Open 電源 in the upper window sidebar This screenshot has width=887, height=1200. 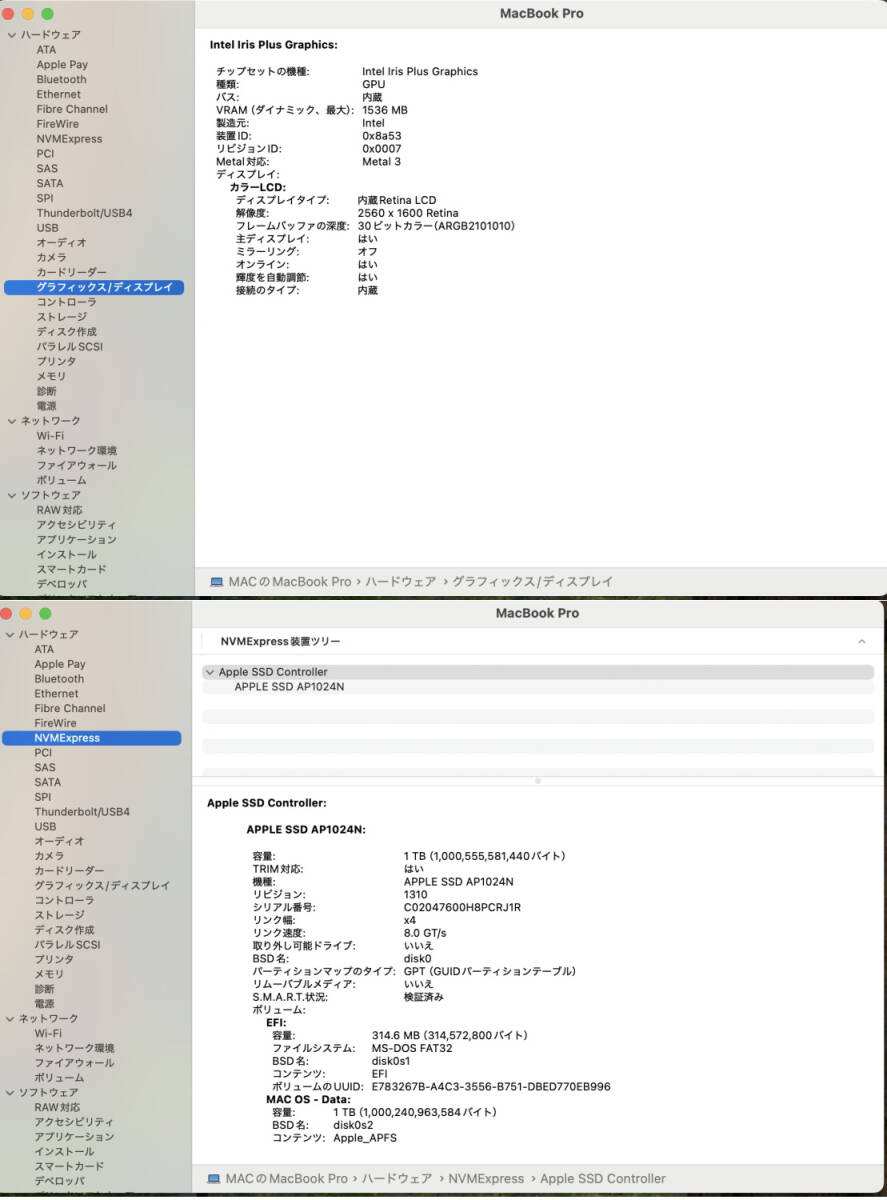point(46,406)
